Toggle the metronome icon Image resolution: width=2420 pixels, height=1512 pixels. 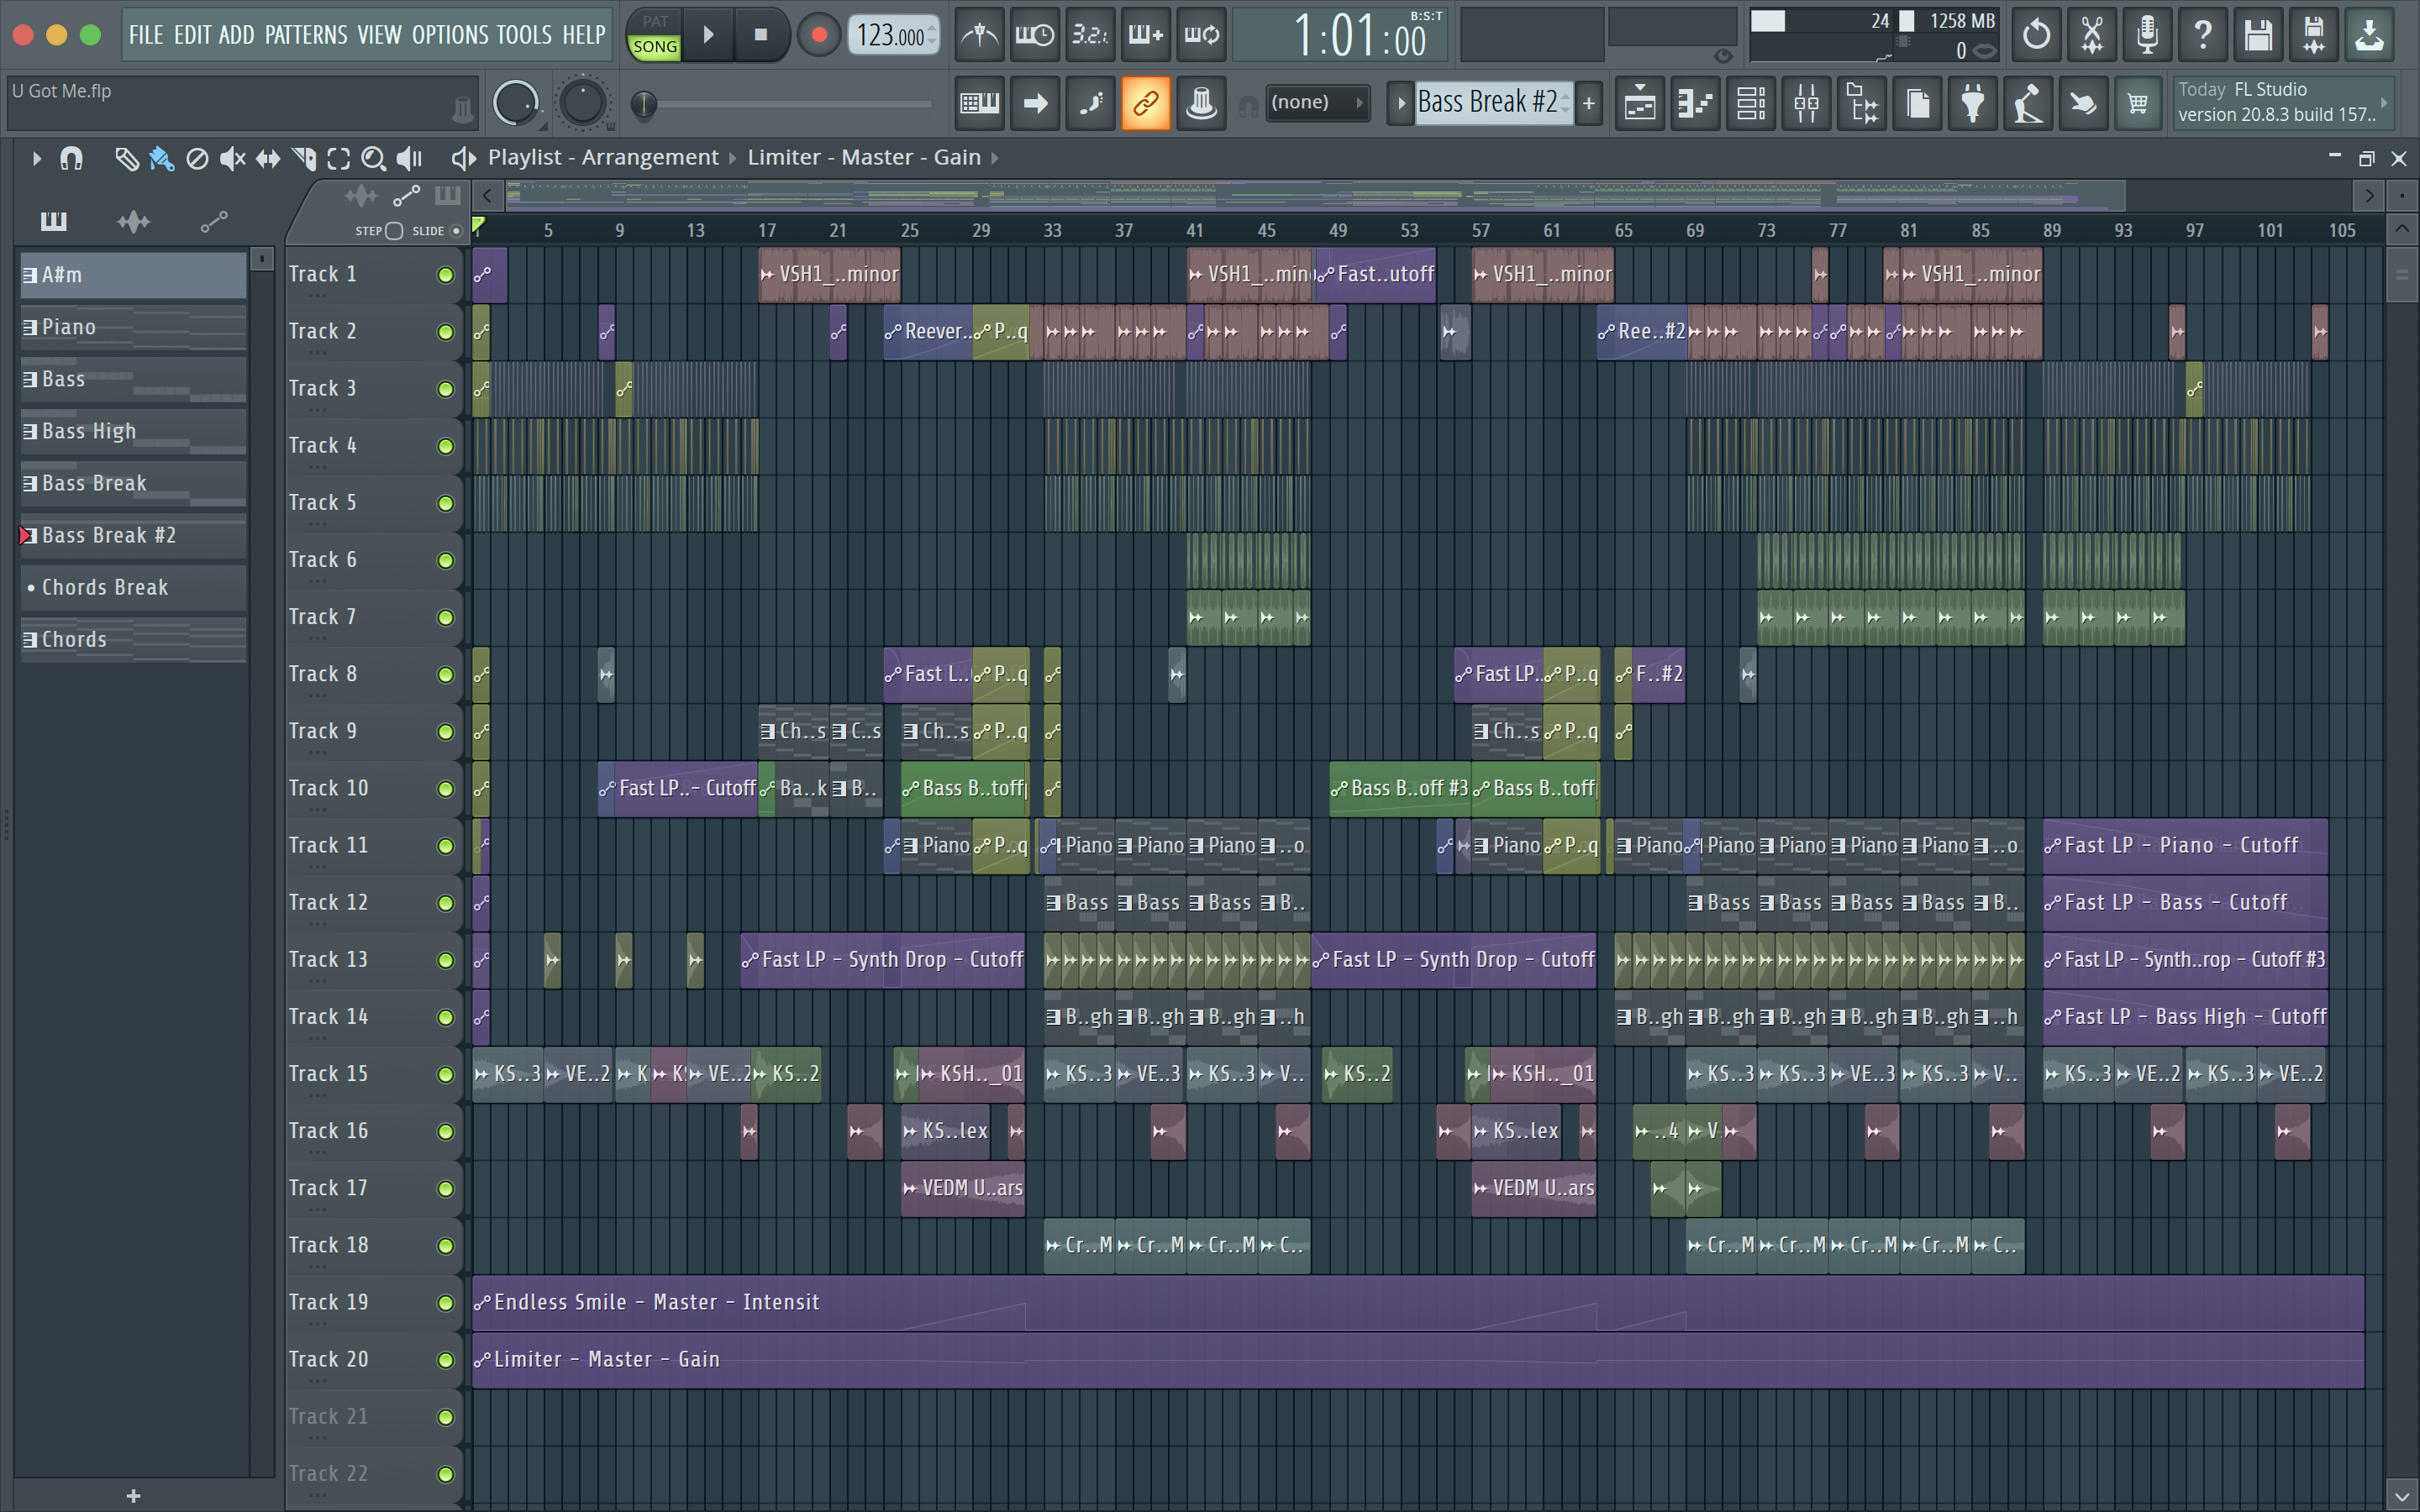tap(979, 35)
